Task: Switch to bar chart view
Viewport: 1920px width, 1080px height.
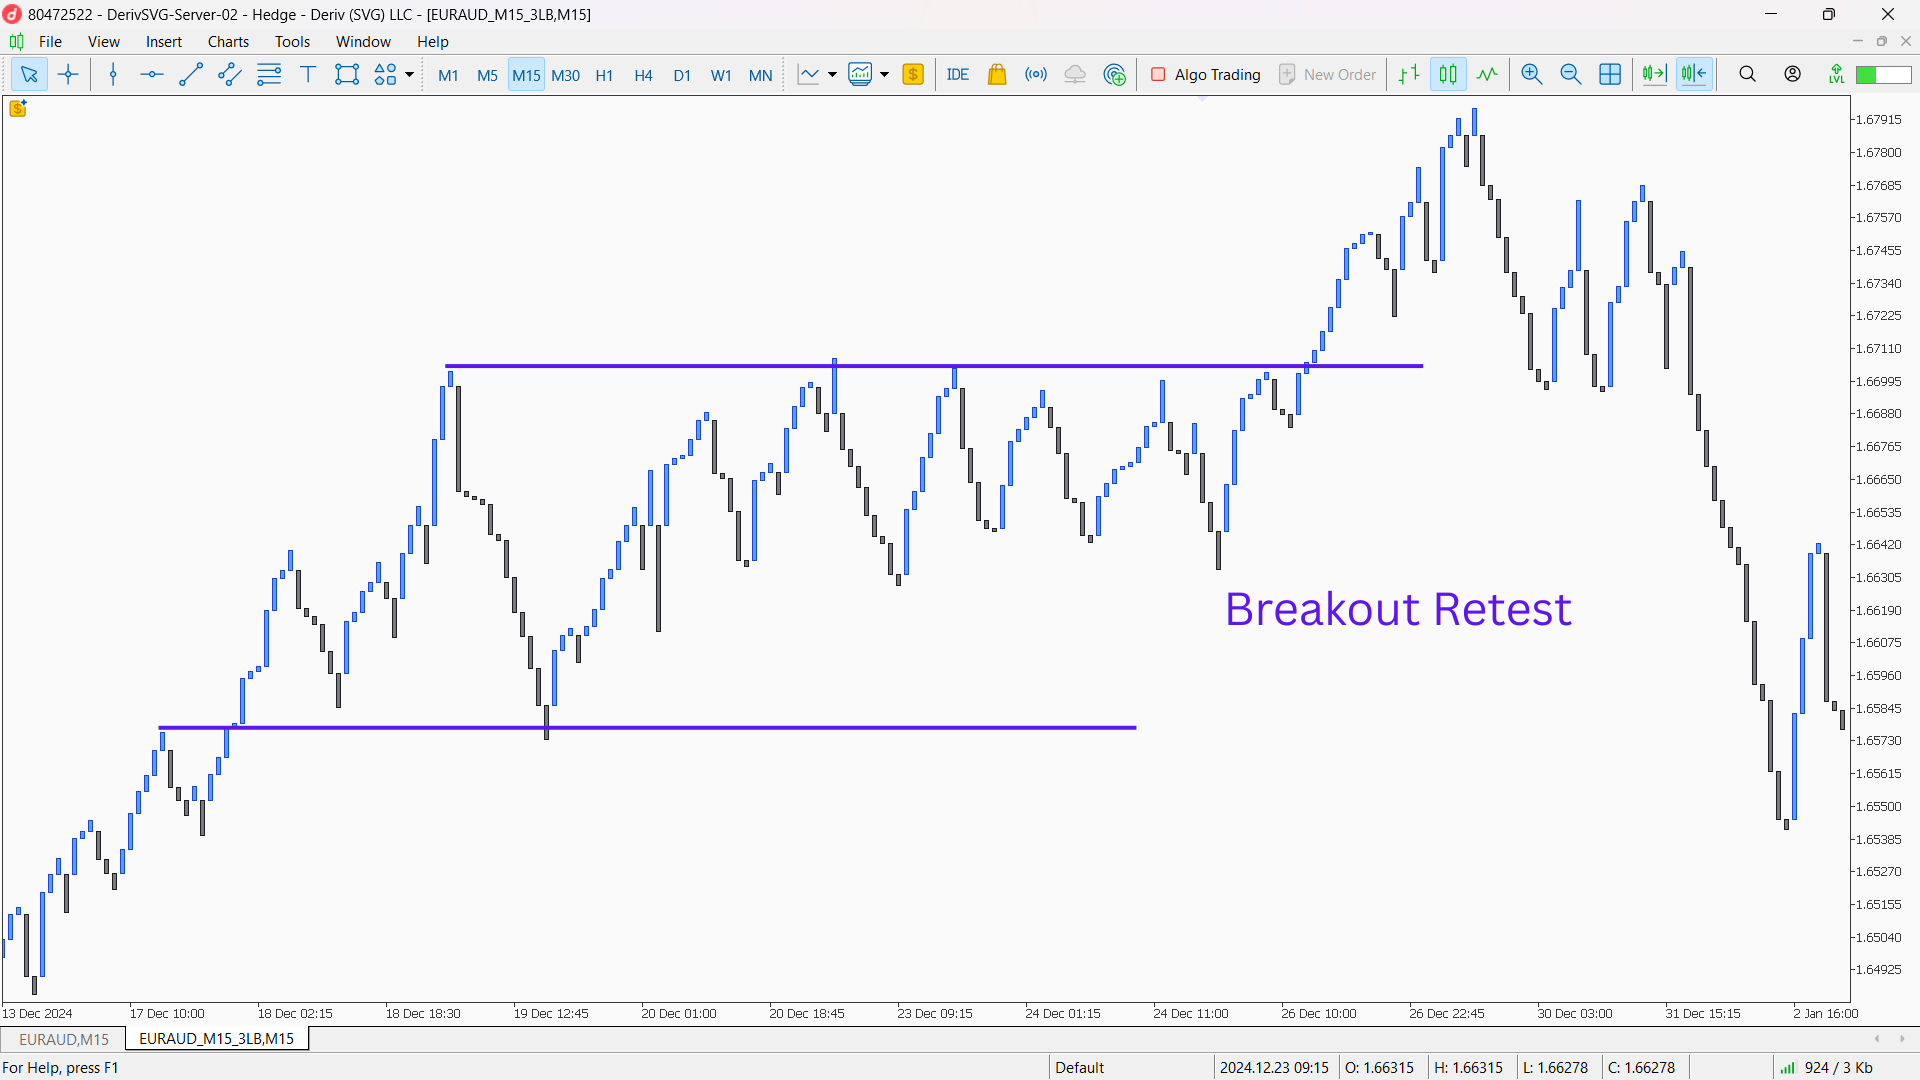Action: tap(1409, 74)
